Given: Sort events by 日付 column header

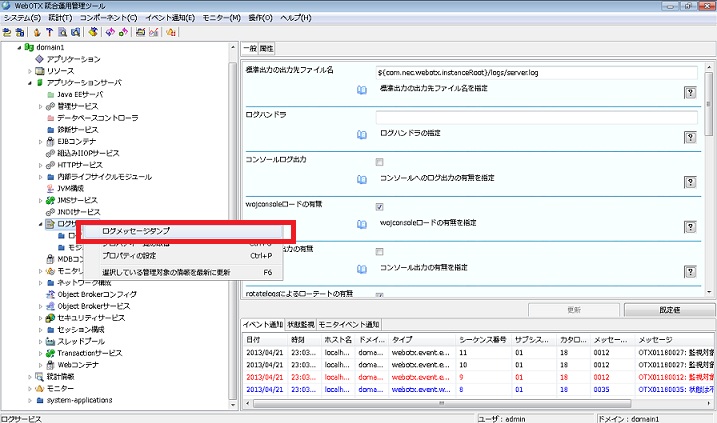Looking at the screenshot, I should pyautogui.click(x=265, y=340).
